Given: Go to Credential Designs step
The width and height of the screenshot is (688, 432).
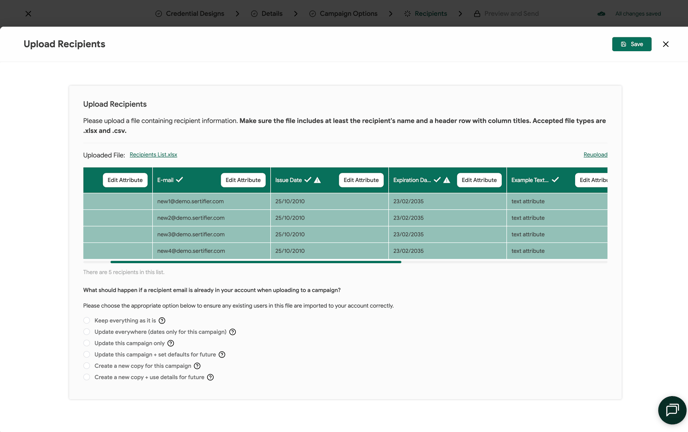Looking at the screenshot, I should coord(190,14).
